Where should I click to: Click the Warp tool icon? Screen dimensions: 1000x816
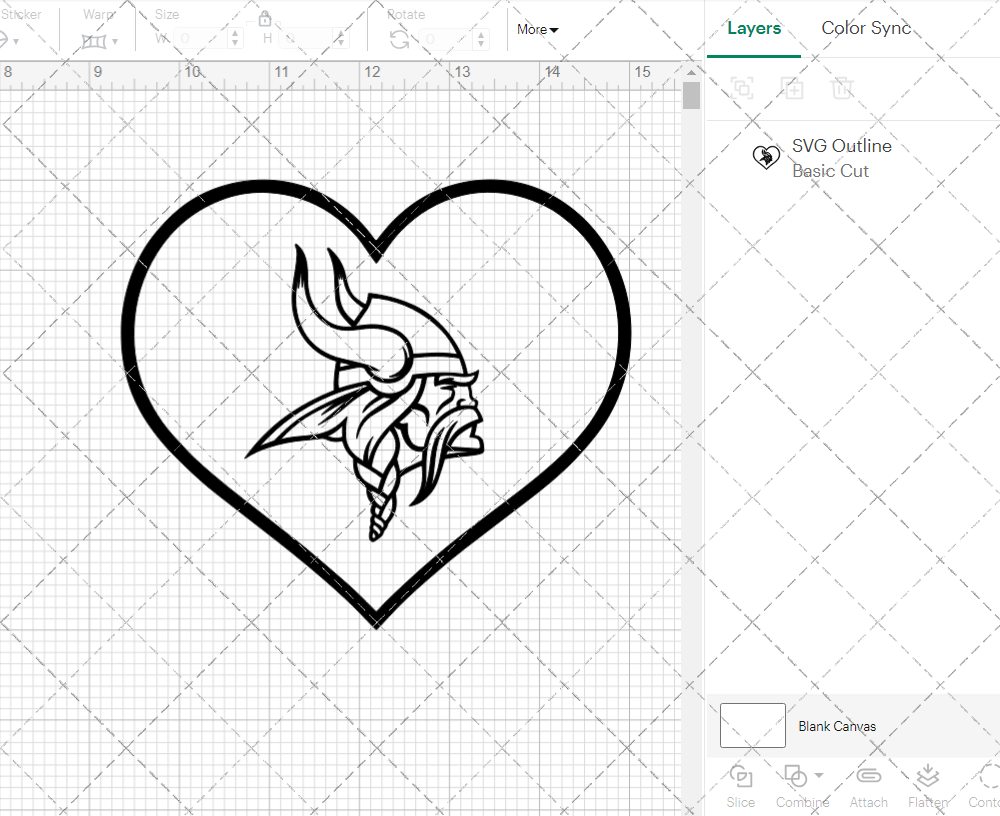[94, 41]
